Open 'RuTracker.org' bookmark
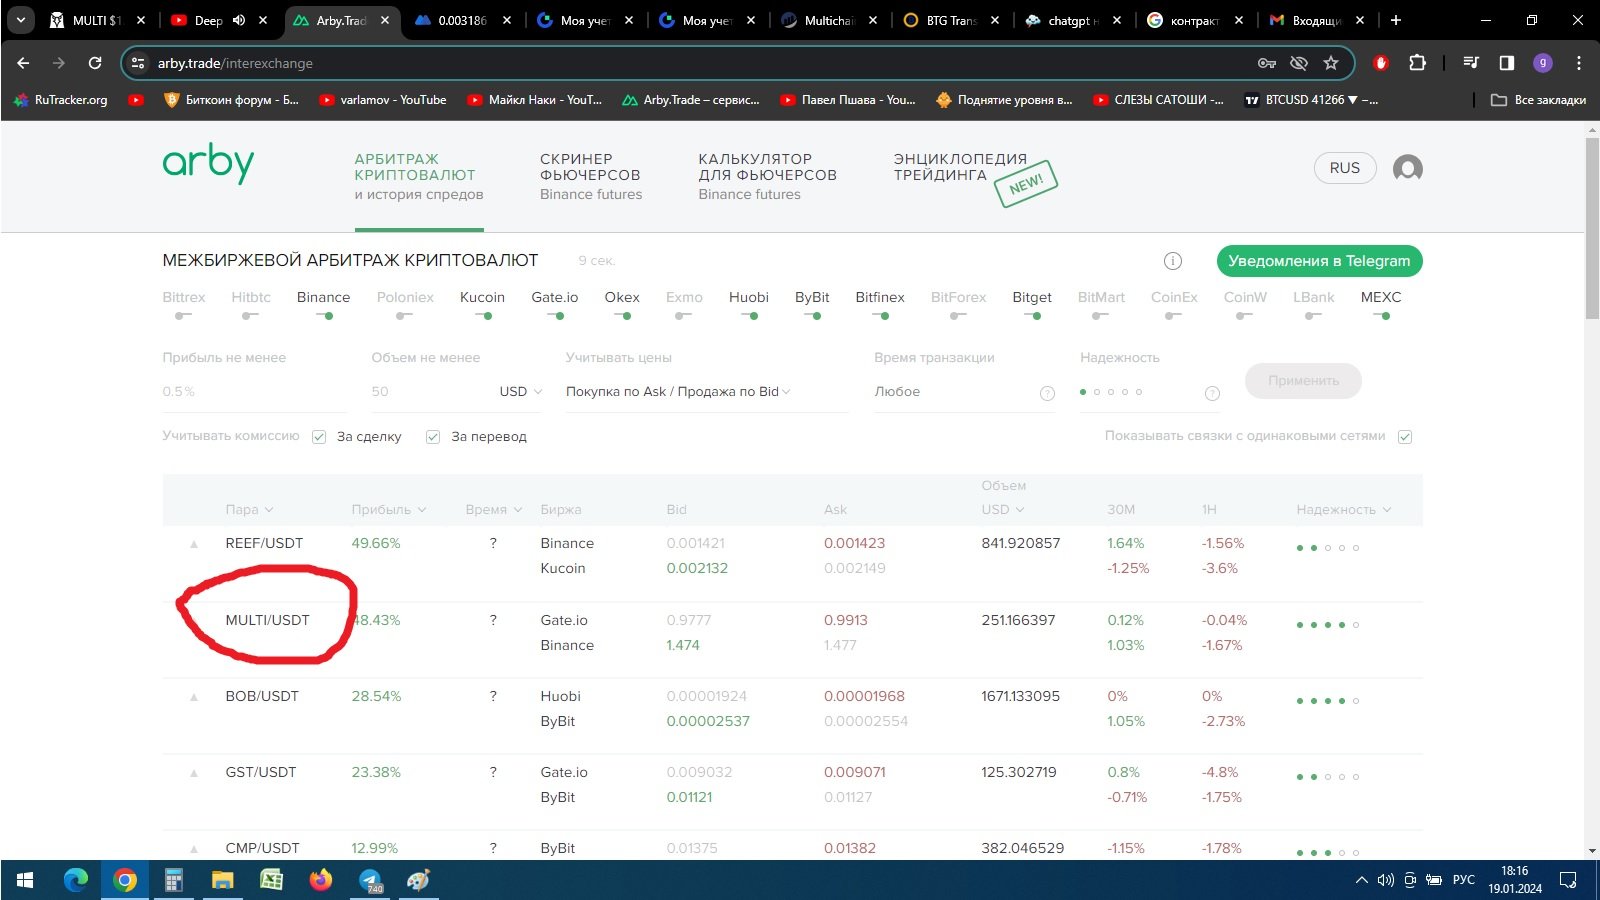Image resolution: width=1600 pixels, height=900 pixels. (61, 100)
